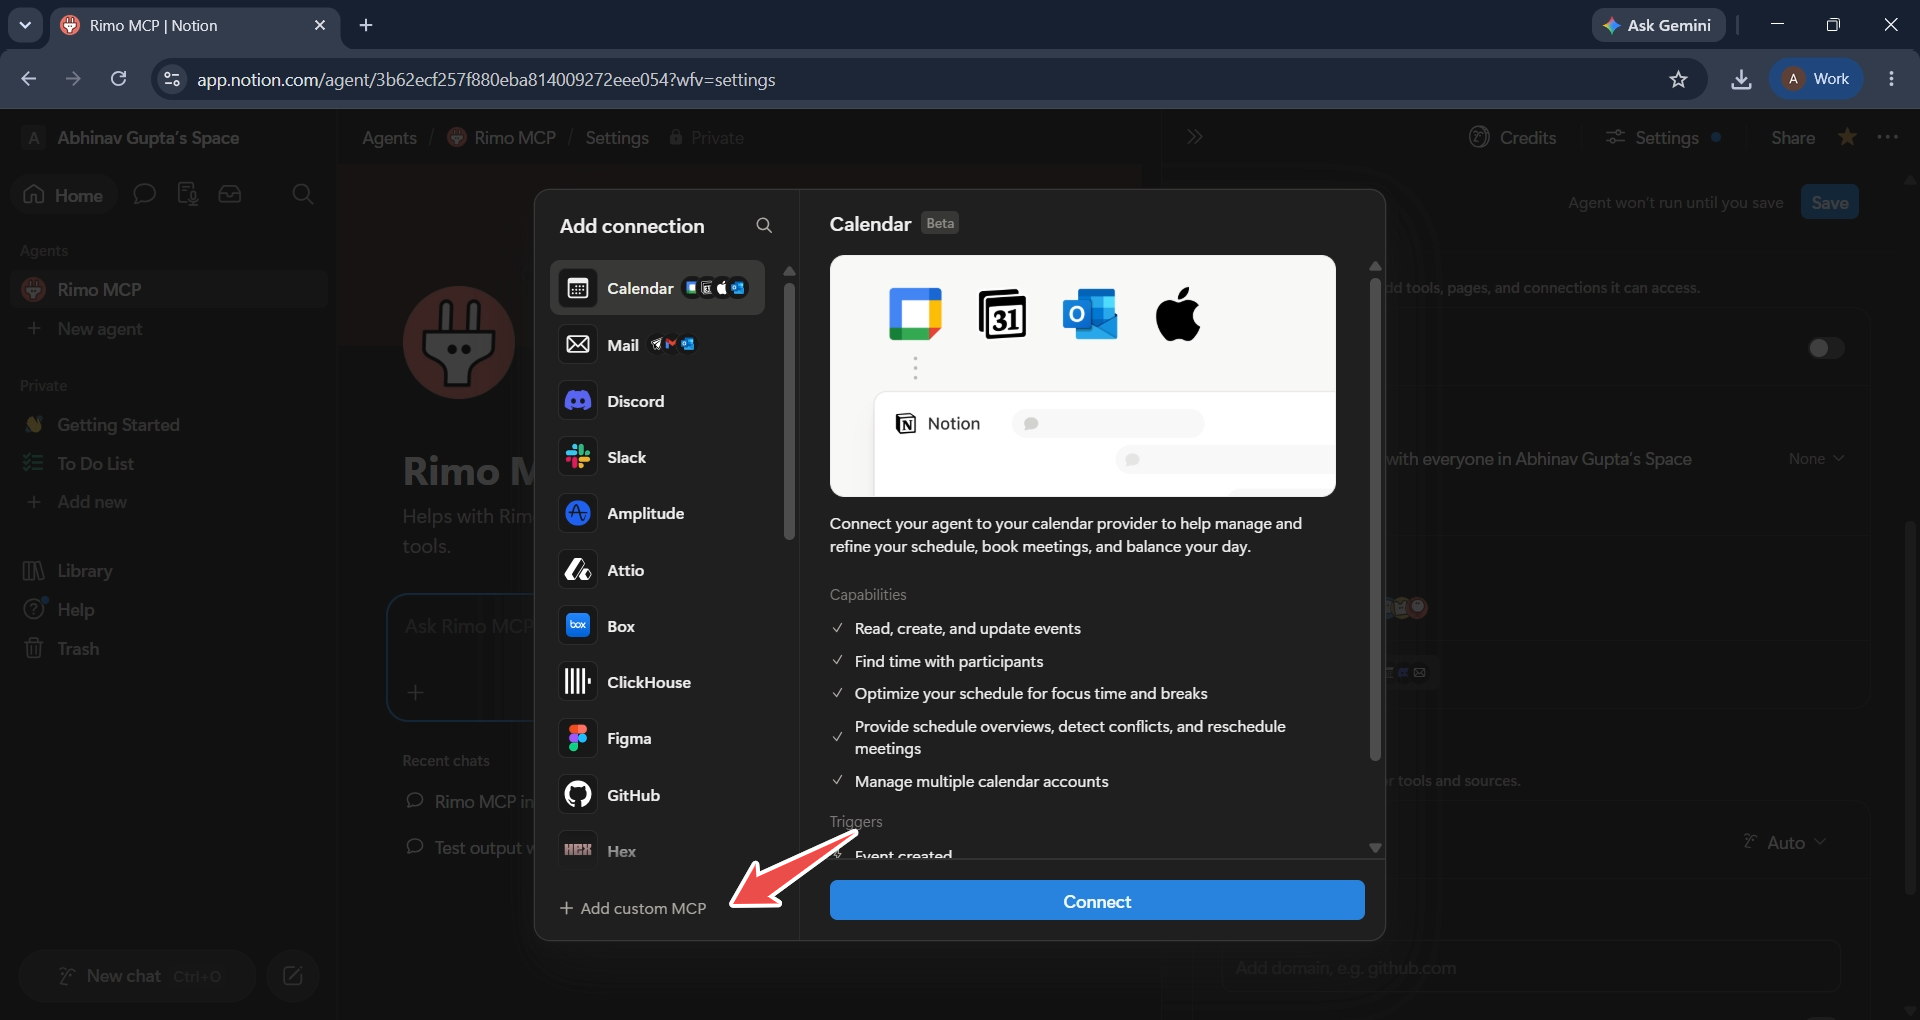The height and width of the screenshot is (1020, 1920).
Task: Search connections with magnifier icon
Action: click(764, 226)
